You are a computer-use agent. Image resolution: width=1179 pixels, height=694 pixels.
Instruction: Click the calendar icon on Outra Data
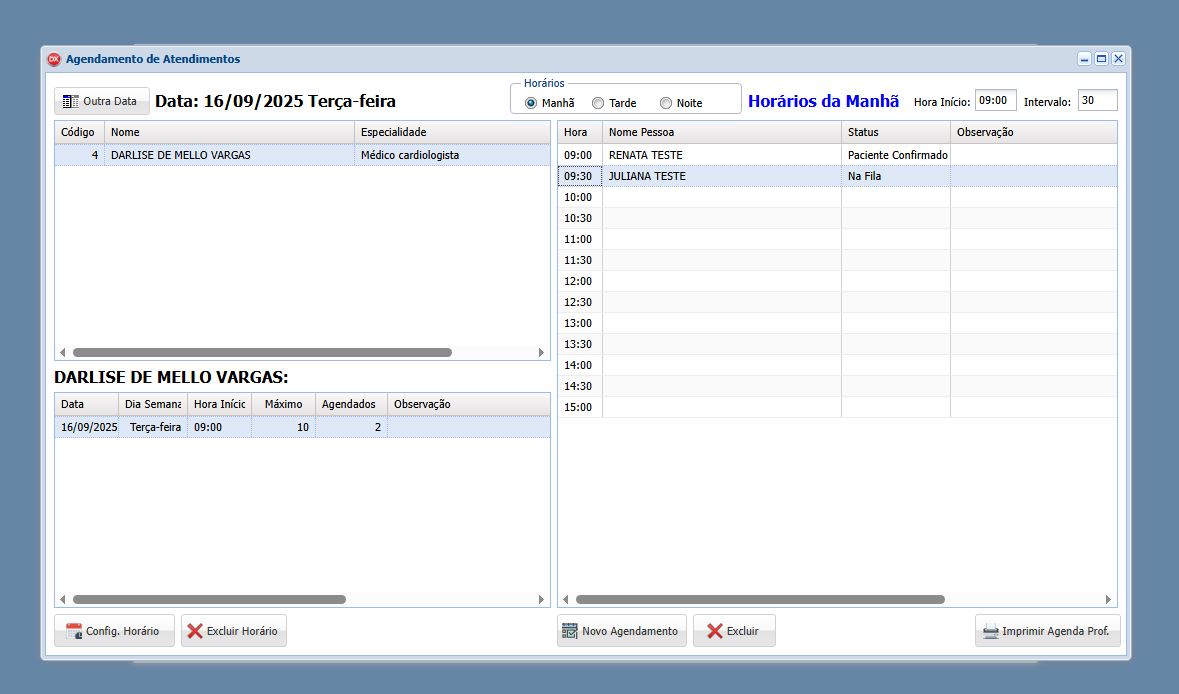[x=70, y=101]
